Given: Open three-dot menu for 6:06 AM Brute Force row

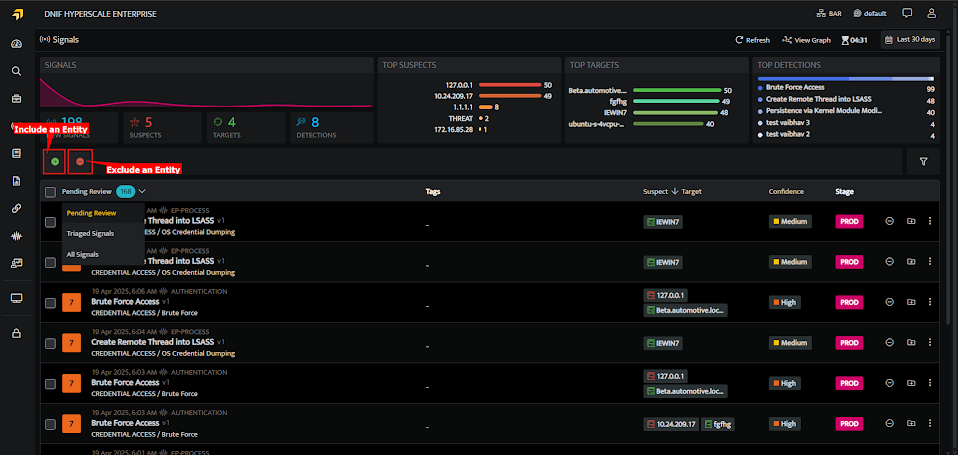Looking at the screenshot, I should [930, 302].
